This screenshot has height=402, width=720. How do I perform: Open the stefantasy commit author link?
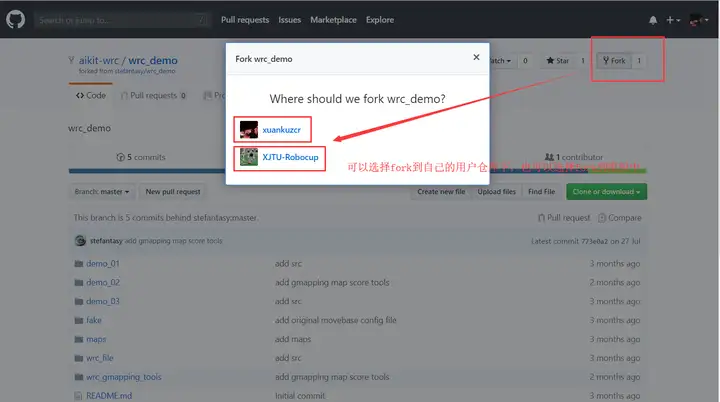[106, 241]
